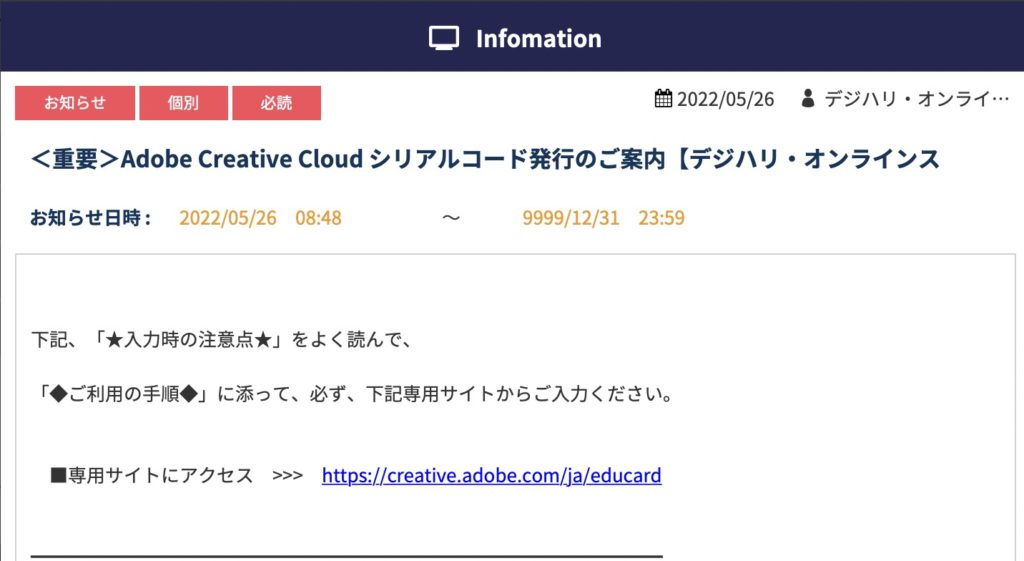Click the ■専用サイトにアクセス label
Viewport: 1024px width, 561px height.
(x=152, y=476)
